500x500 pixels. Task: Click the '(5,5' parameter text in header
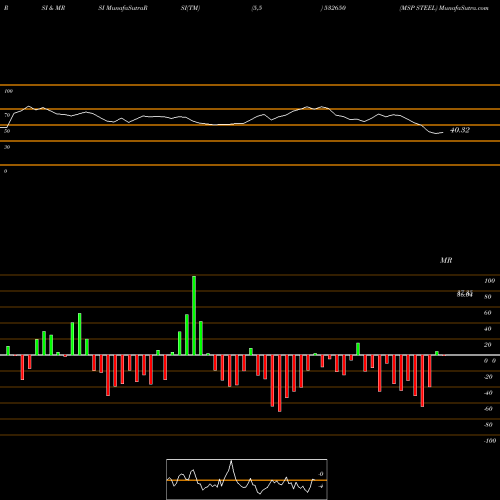pyautogui.click(x=257, y=8)
